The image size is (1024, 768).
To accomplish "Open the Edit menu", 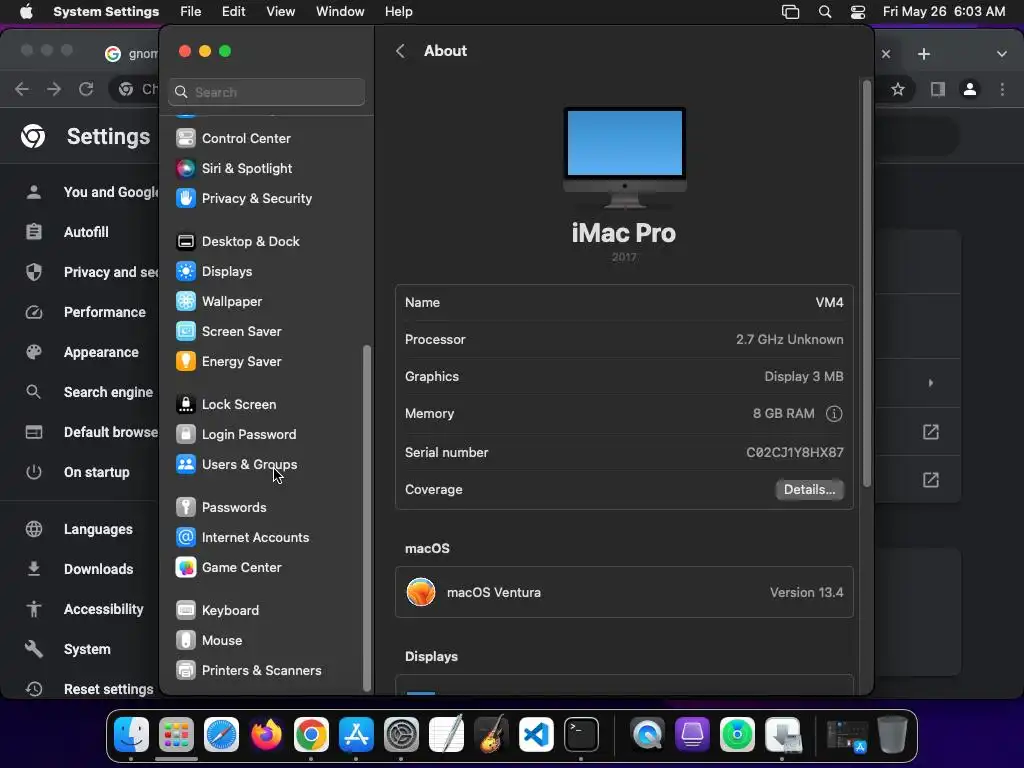I will click(233, 12).
